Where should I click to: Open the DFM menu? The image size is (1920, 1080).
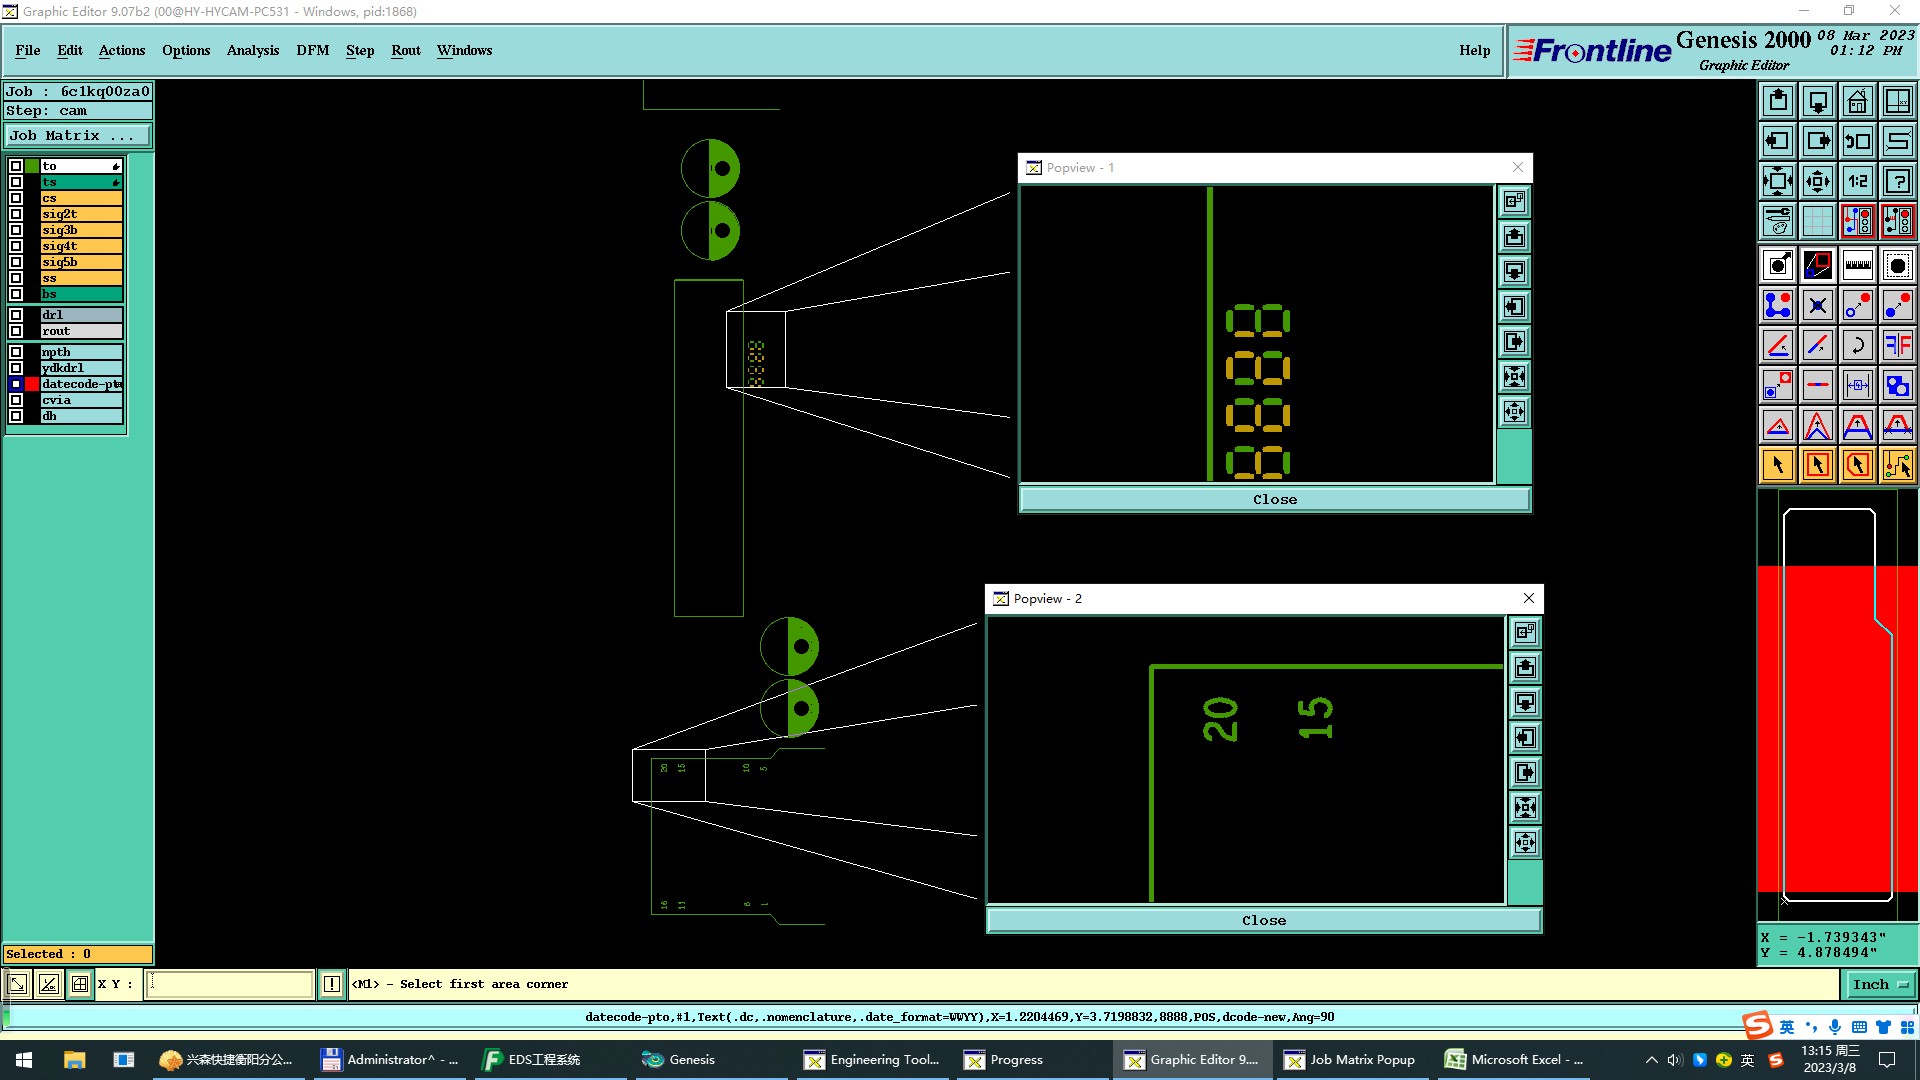[x=312, y=50]
